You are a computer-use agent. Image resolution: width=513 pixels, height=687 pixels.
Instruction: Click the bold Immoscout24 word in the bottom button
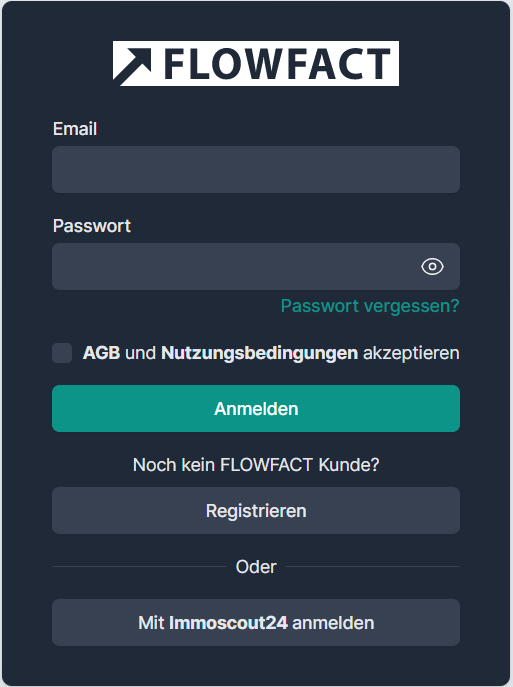pyautogui.click(x=228, y=623)
